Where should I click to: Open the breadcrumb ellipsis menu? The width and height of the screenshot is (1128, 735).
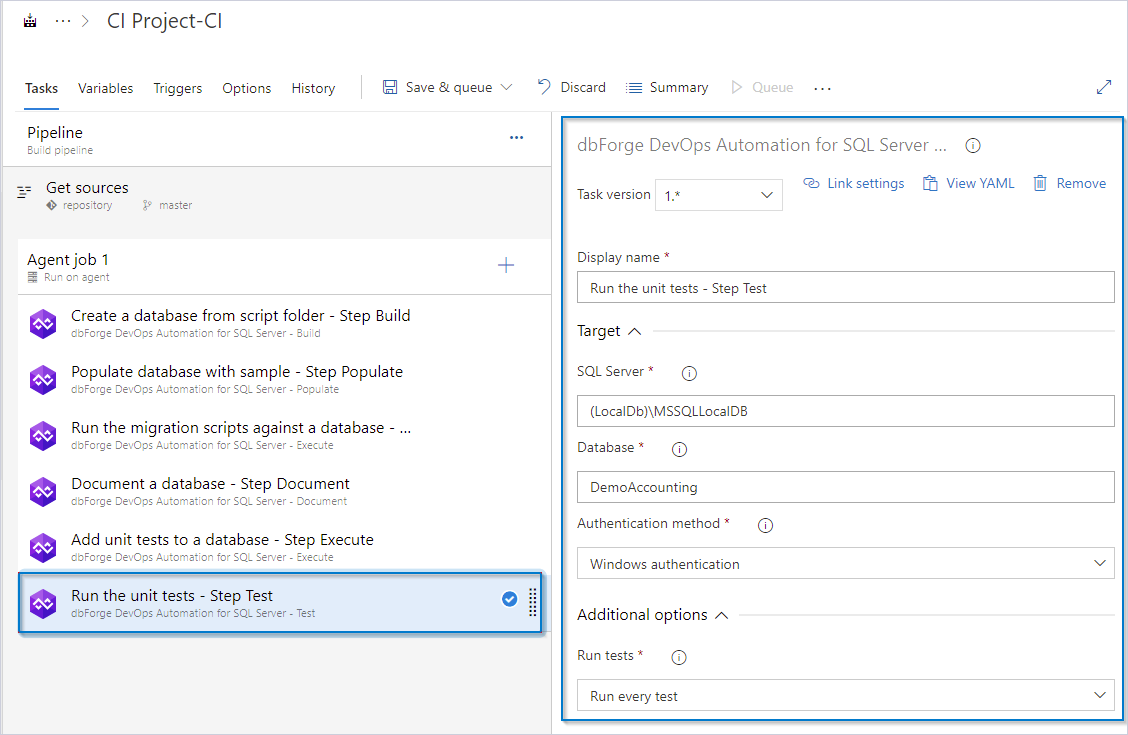pos(63,21)
